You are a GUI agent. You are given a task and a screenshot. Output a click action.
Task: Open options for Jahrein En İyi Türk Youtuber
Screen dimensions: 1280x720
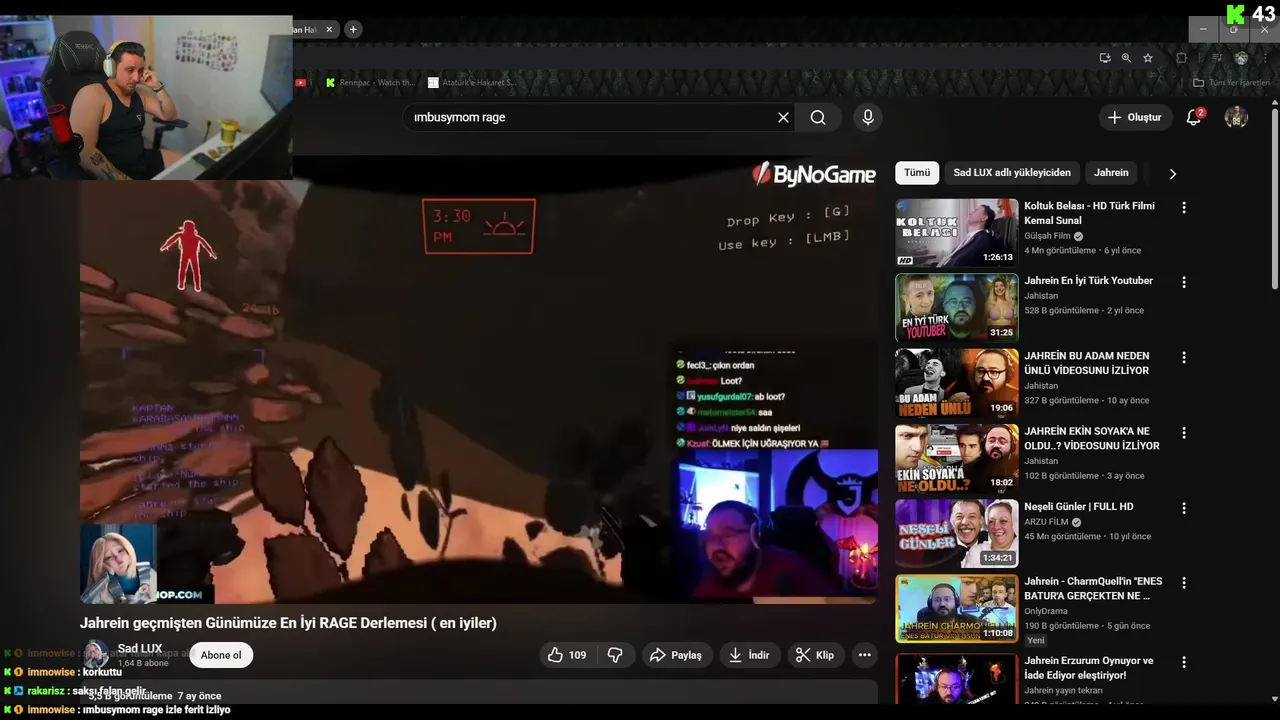pos(1184,282)
